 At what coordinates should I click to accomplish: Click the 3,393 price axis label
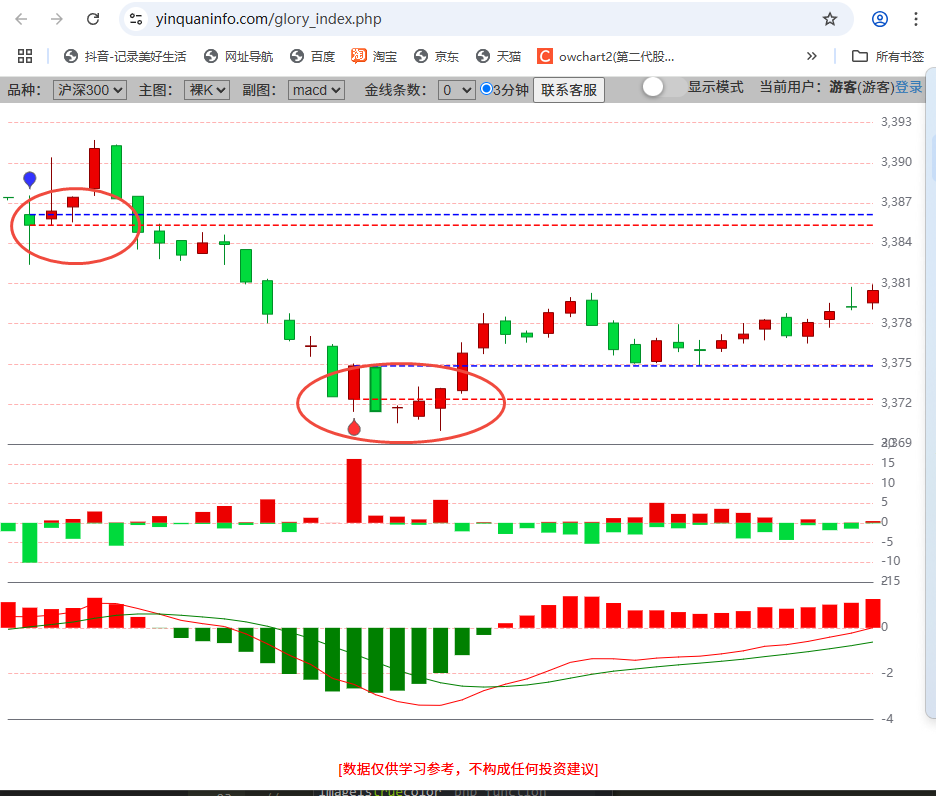pyautogui.click(x=896, y=122)
